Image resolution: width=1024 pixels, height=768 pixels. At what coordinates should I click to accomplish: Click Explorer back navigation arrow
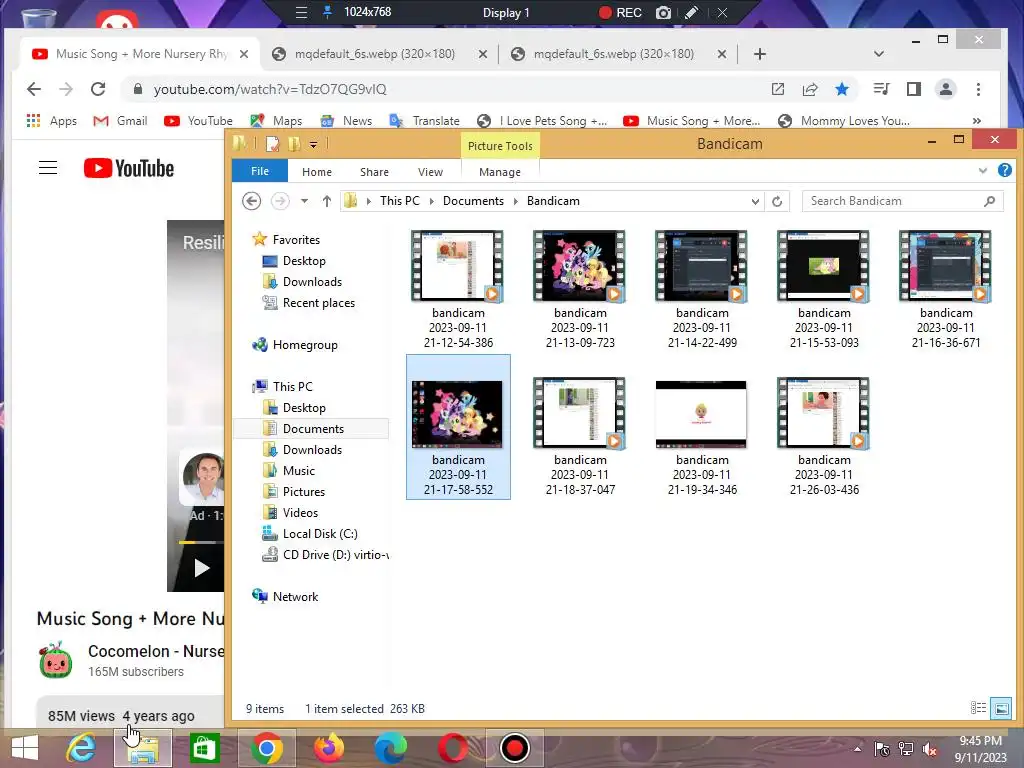point(251,201)
